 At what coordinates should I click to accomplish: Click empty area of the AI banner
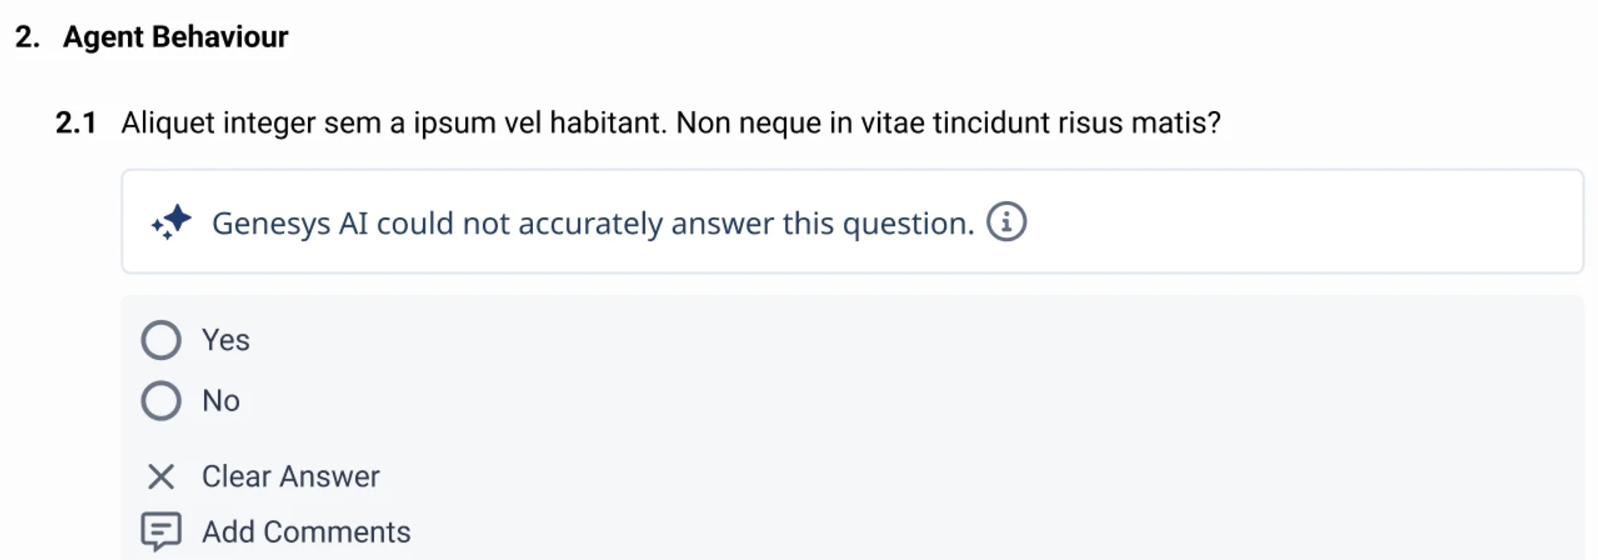(x=1300, y=222)
